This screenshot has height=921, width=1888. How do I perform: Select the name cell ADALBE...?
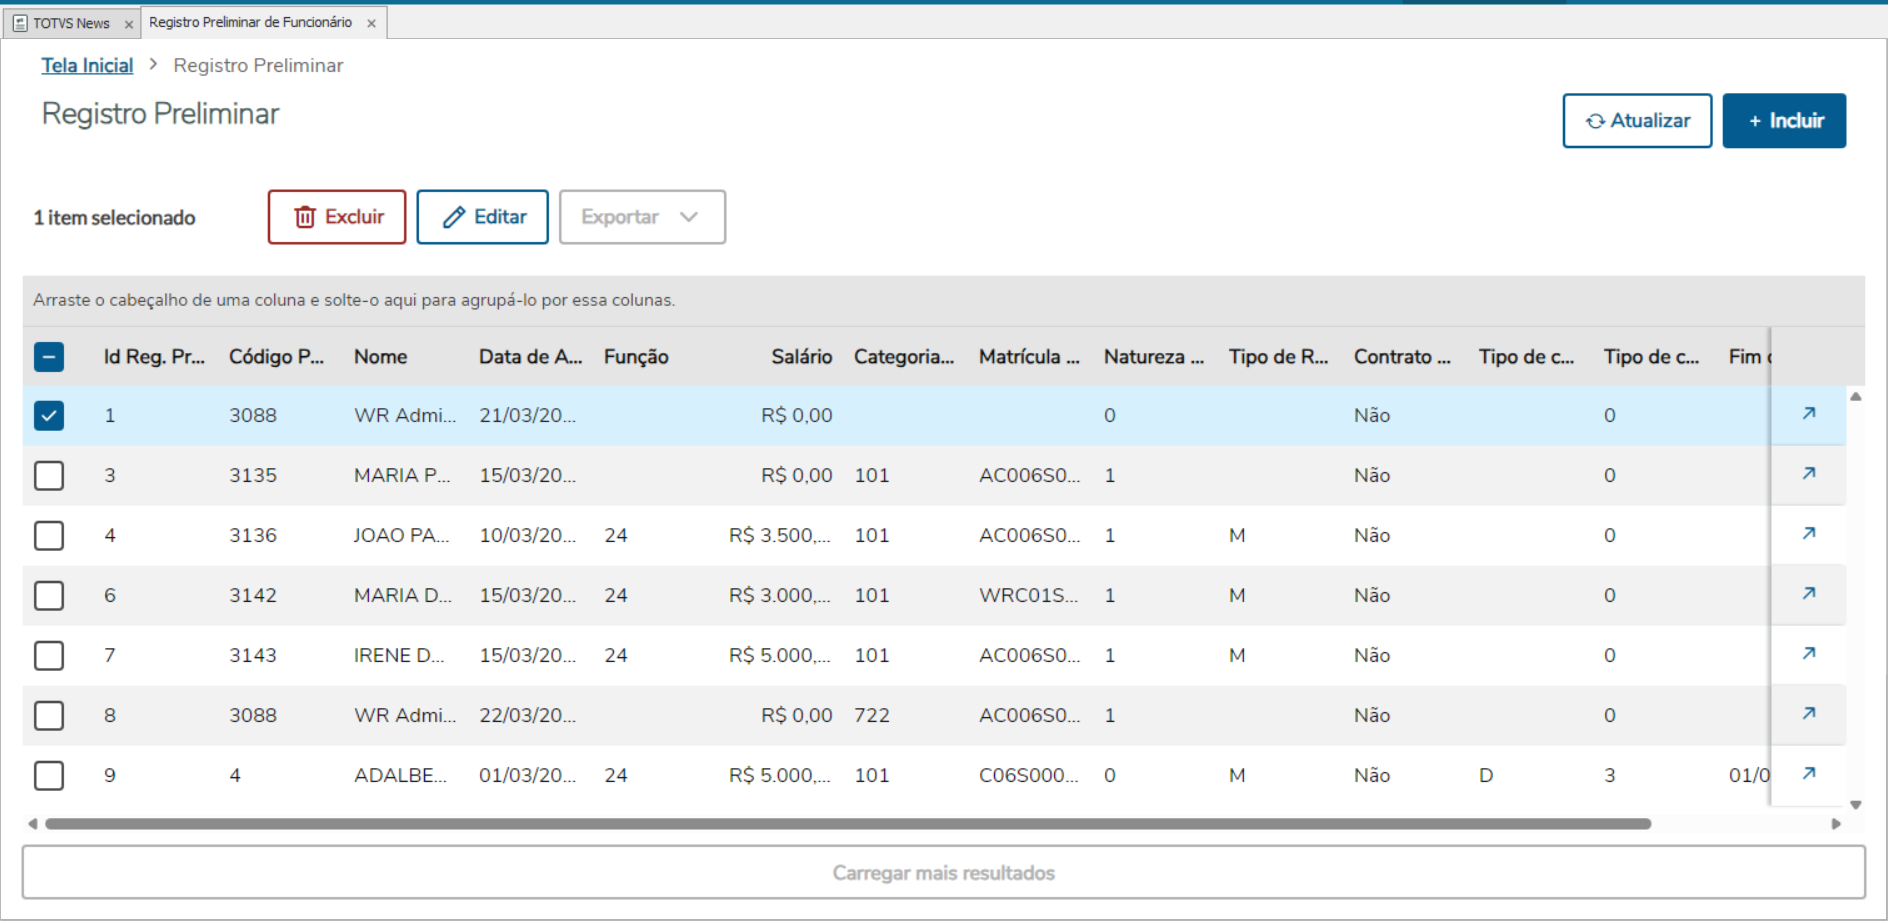[x=400, y=775]
